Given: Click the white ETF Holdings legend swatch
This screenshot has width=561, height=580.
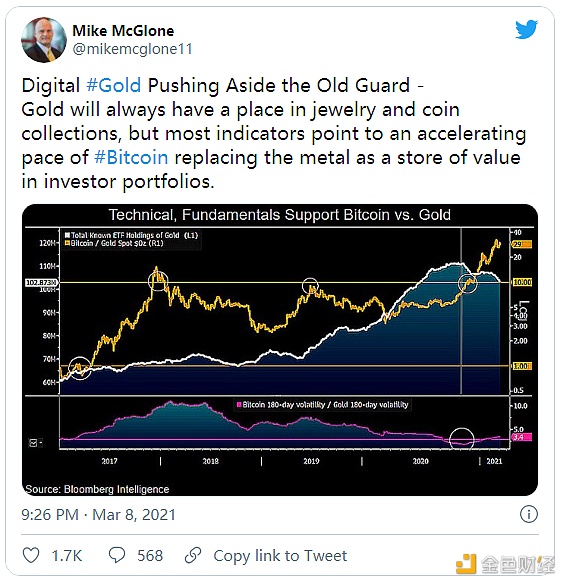Looking at the screenshot, I should point(67,235).
